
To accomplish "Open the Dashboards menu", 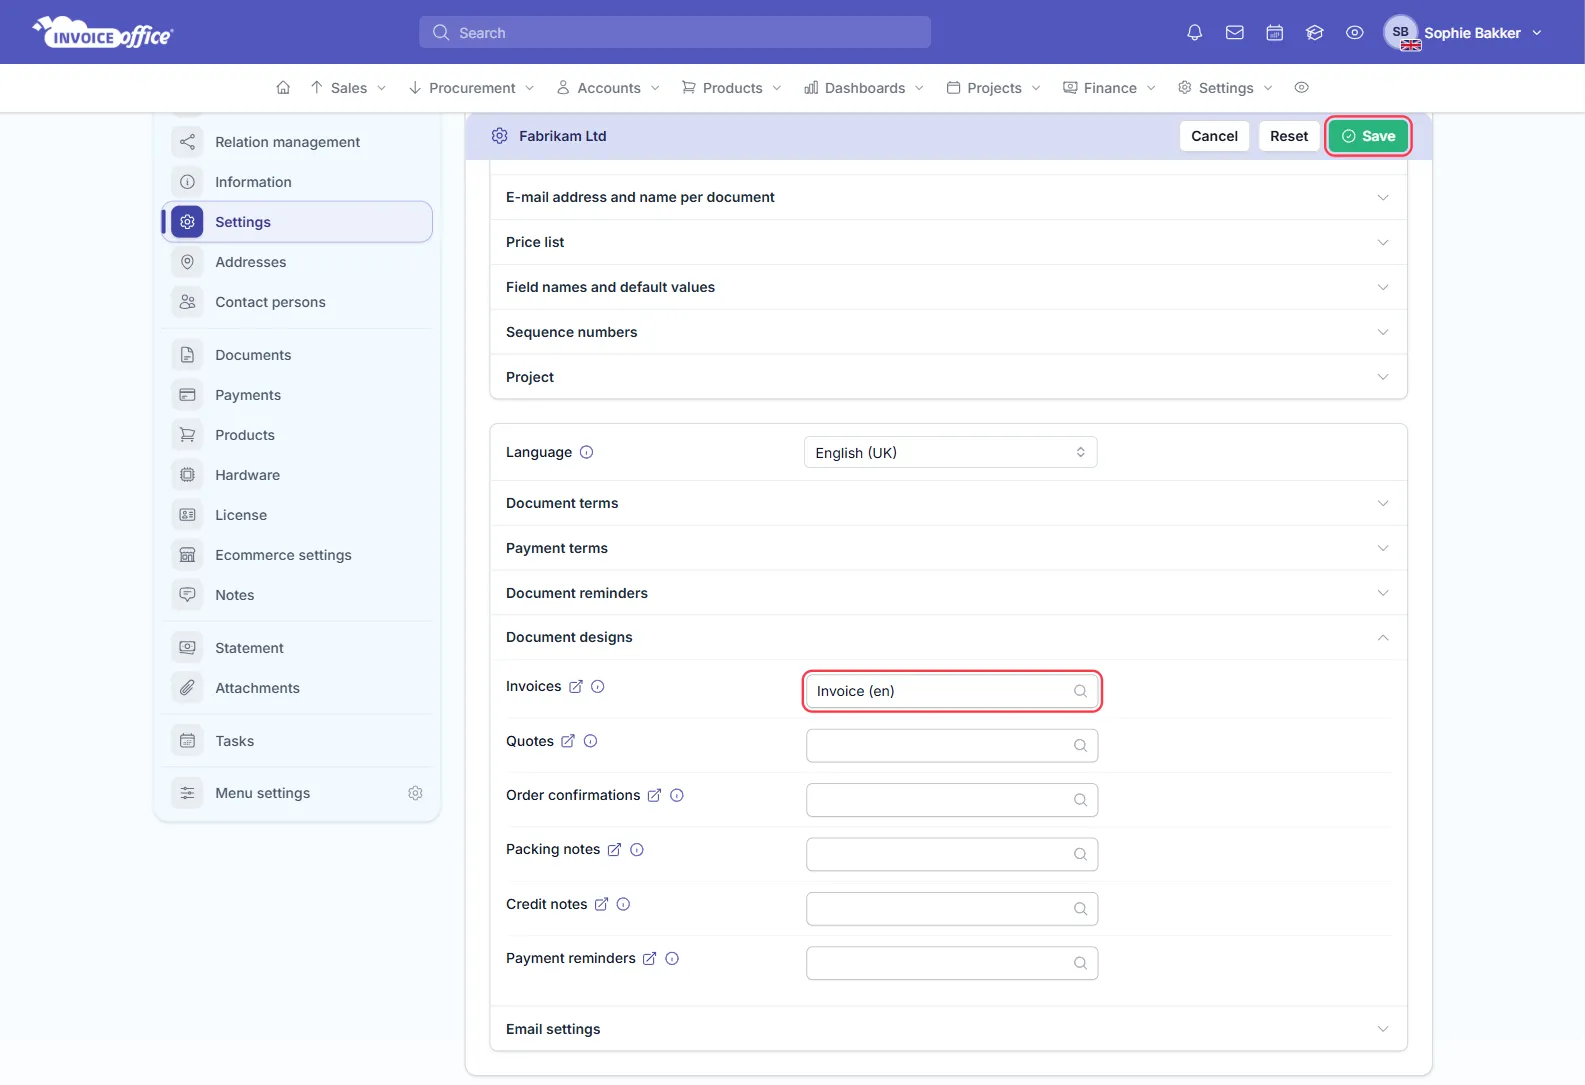I will (x=864, y=88).
